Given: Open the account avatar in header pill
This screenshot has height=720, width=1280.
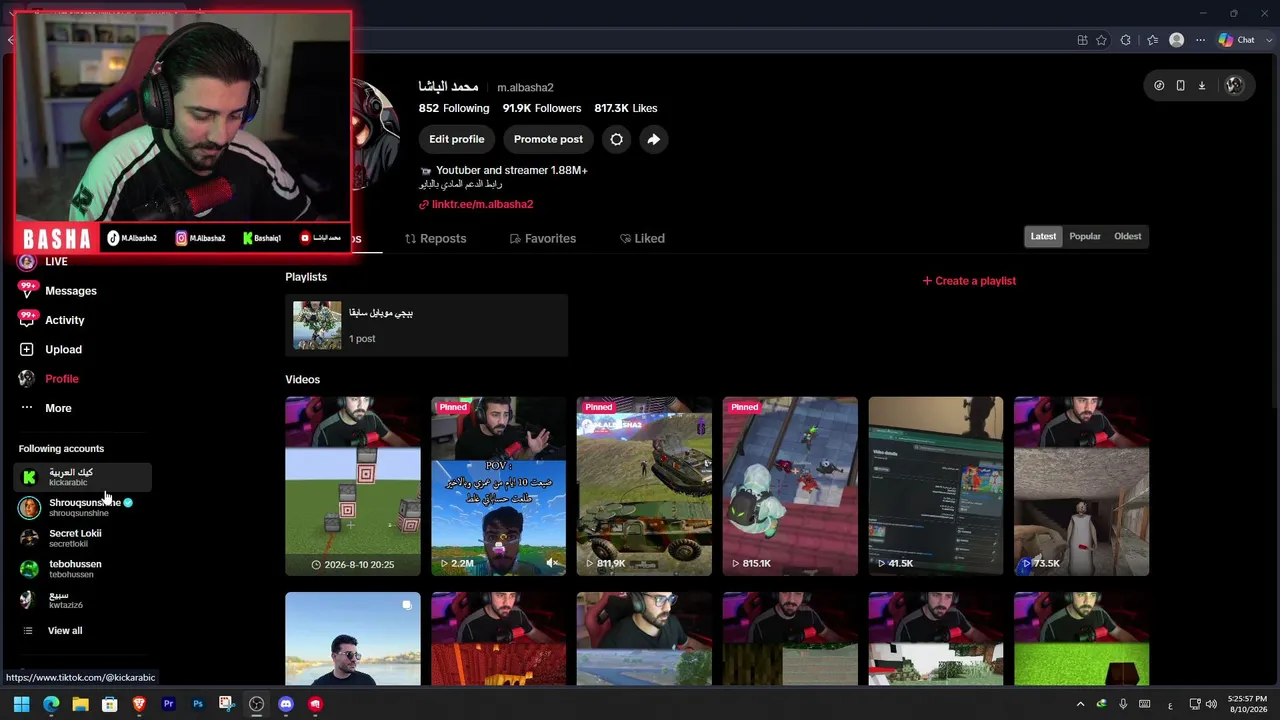Looking at the screenshot, I should point(1234,86).
